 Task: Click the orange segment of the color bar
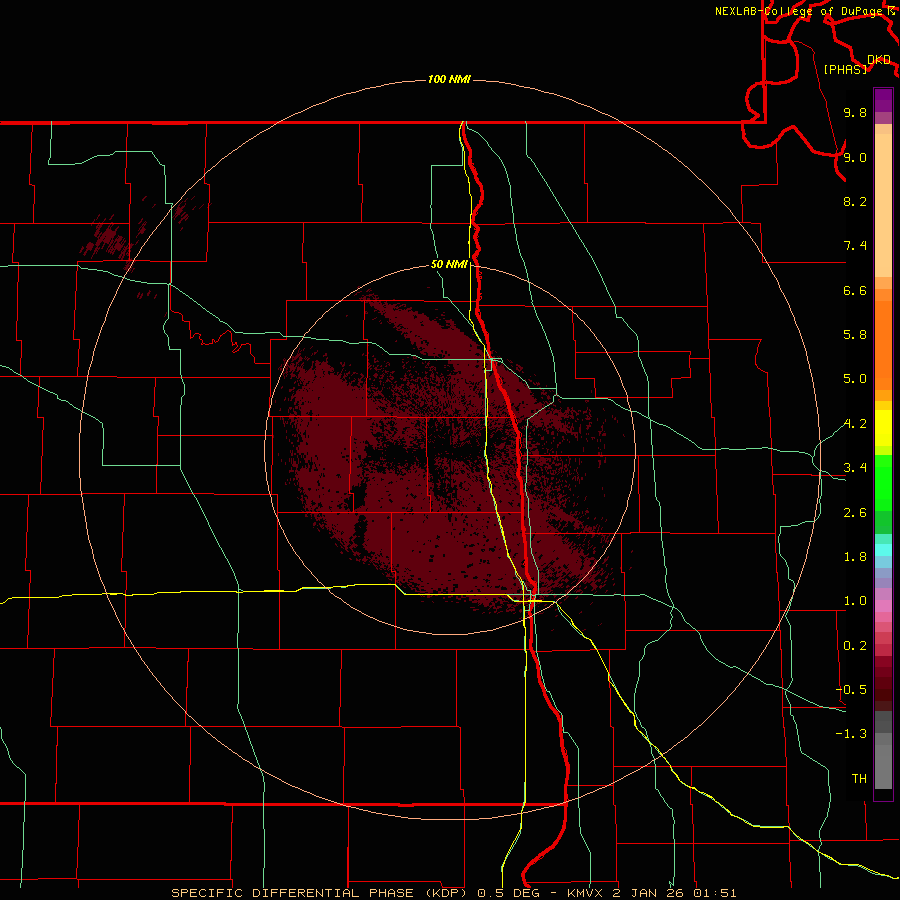883,346
